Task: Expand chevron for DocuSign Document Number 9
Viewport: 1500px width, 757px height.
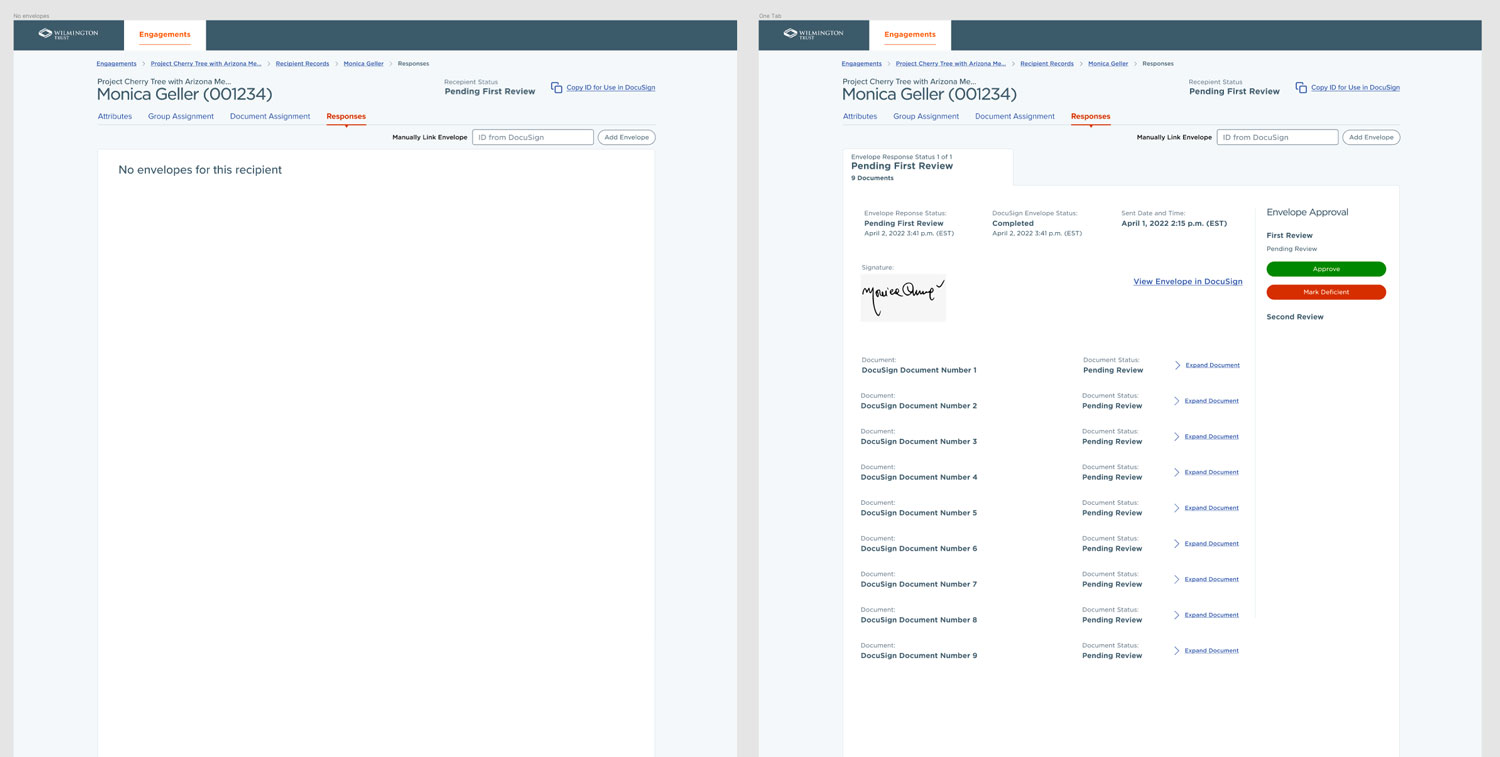Action: pos(1177,651)
